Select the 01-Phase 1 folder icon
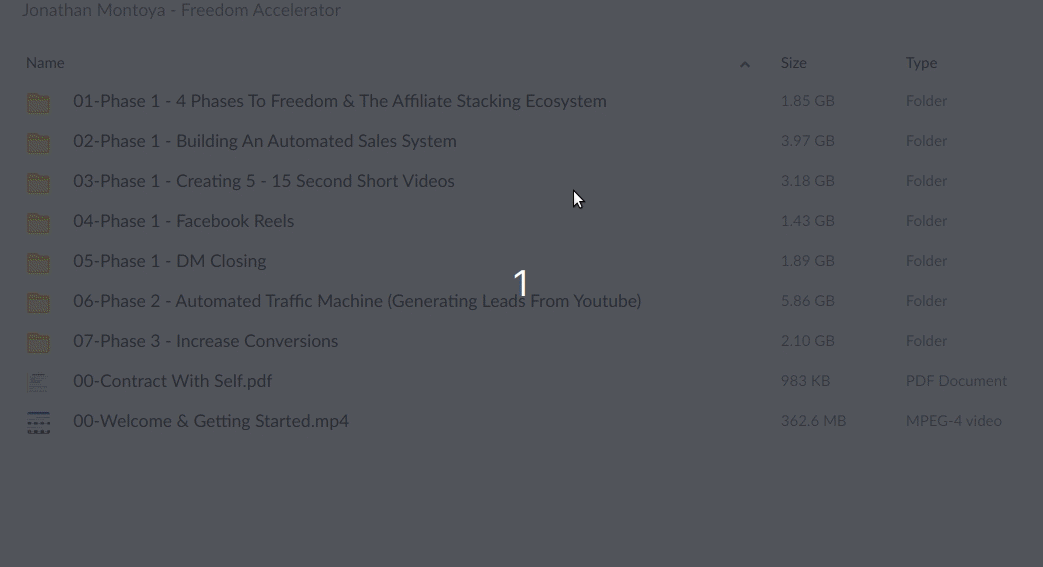The image size is (1043, 567). click(x=39, y=102)
